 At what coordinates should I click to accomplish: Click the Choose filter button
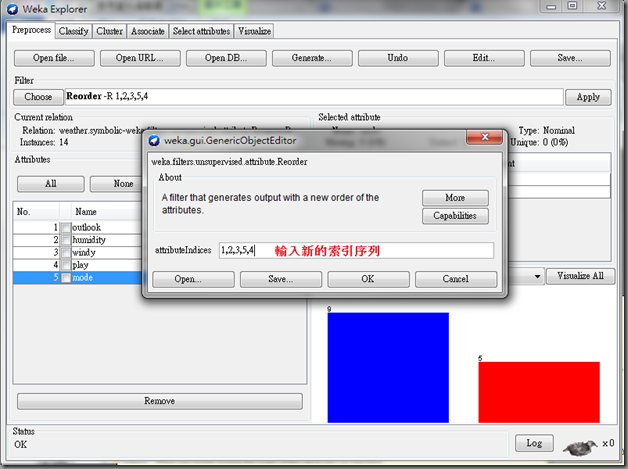tap(38, 97)
